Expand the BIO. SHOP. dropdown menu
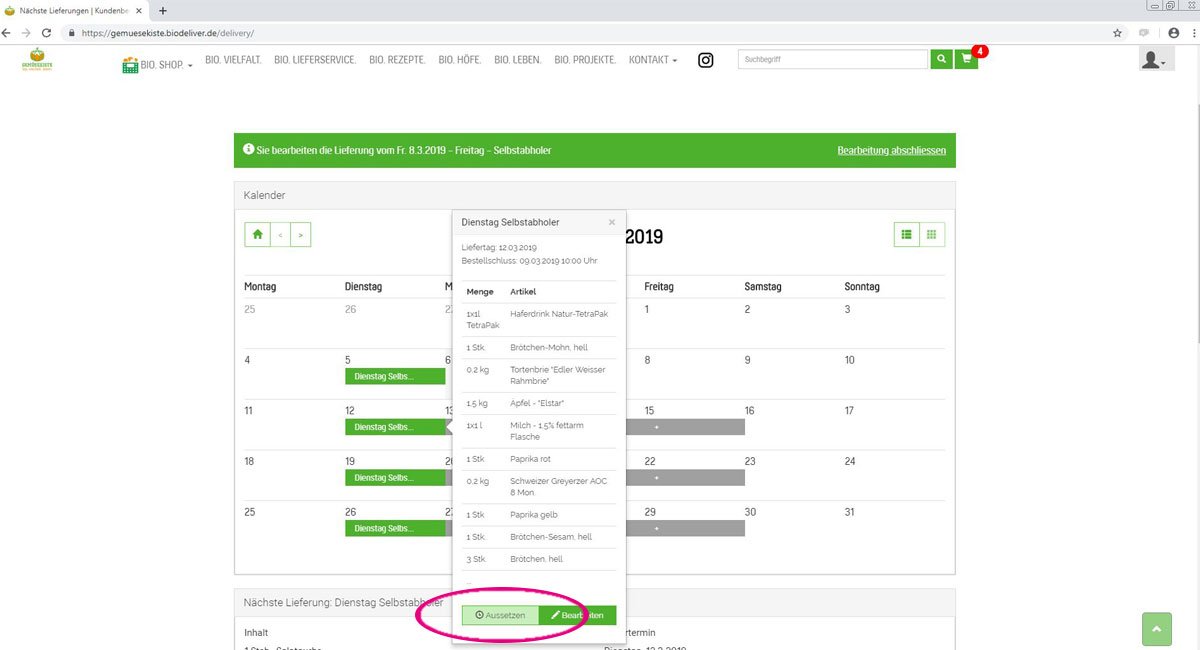 click(x=158, y=65)
